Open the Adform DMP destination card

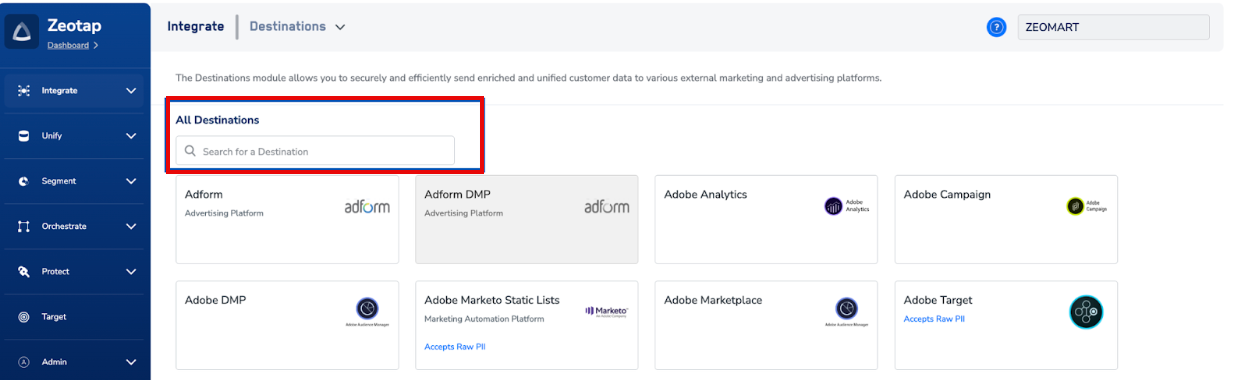(x=527, y=219)
